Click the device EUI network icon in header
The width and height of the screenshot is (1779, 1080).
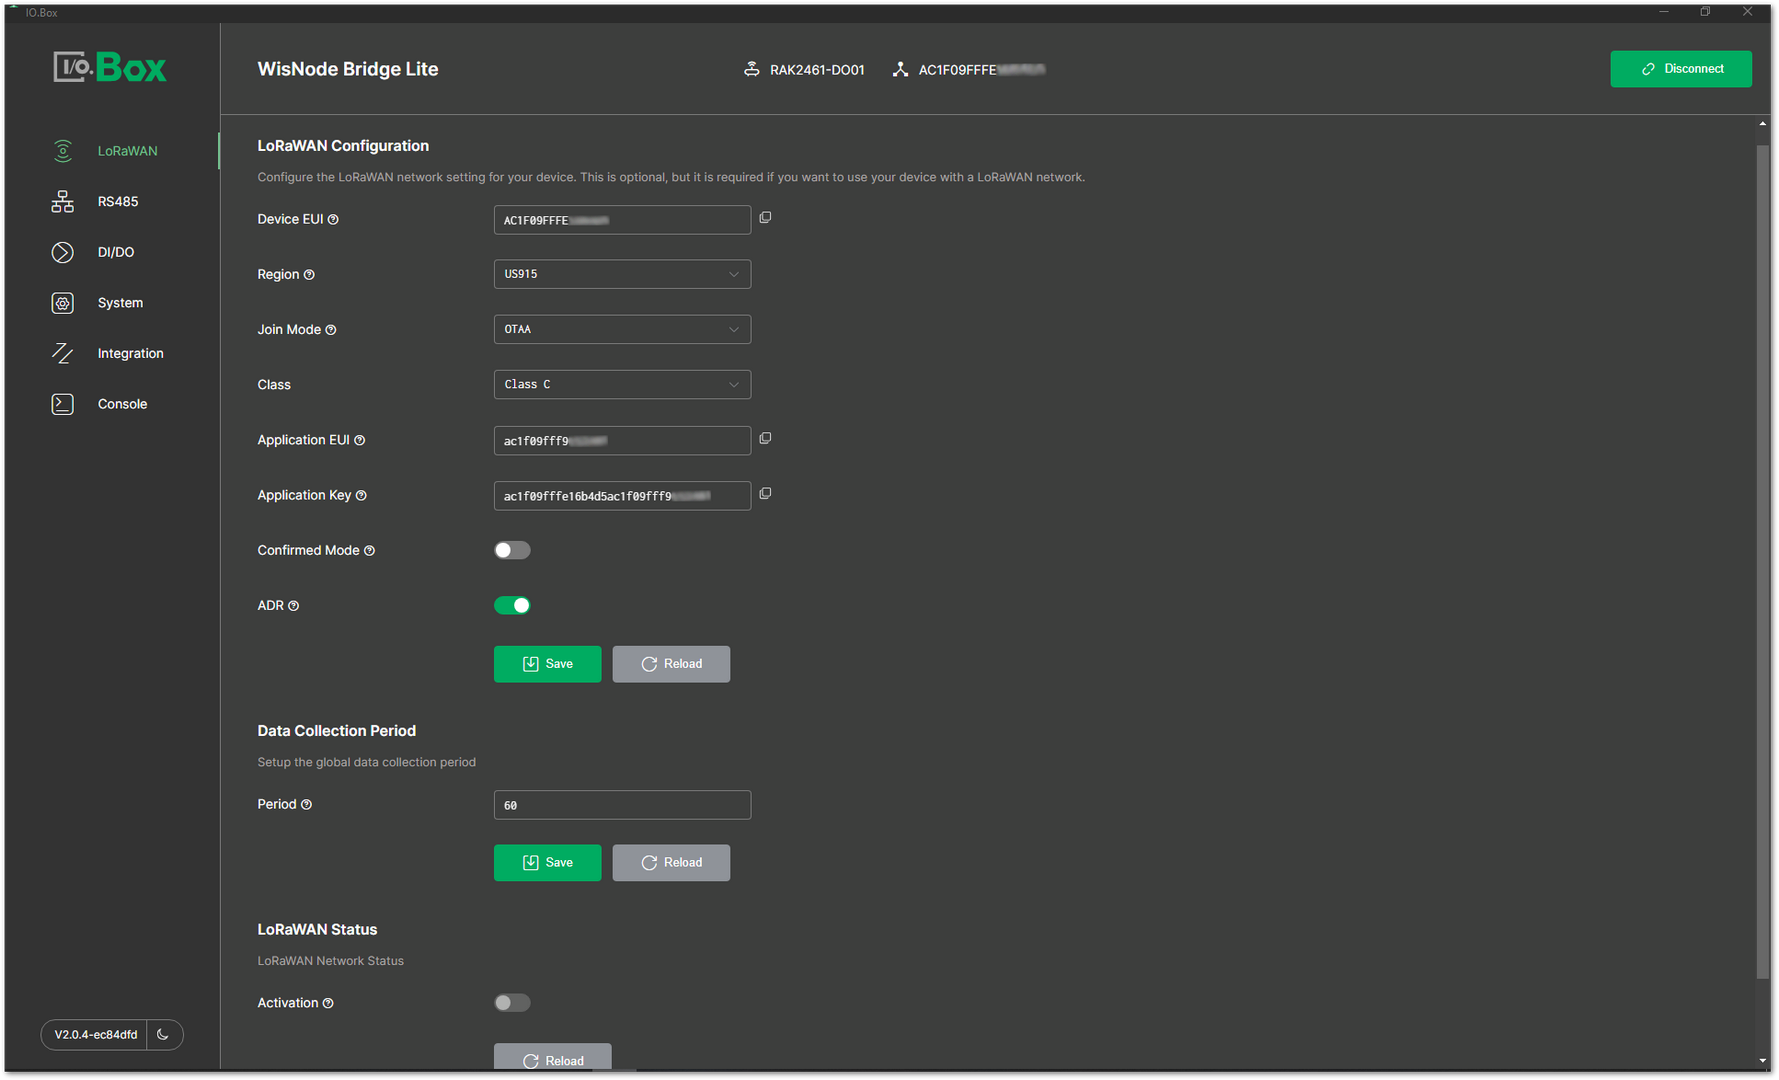[900, 69]
